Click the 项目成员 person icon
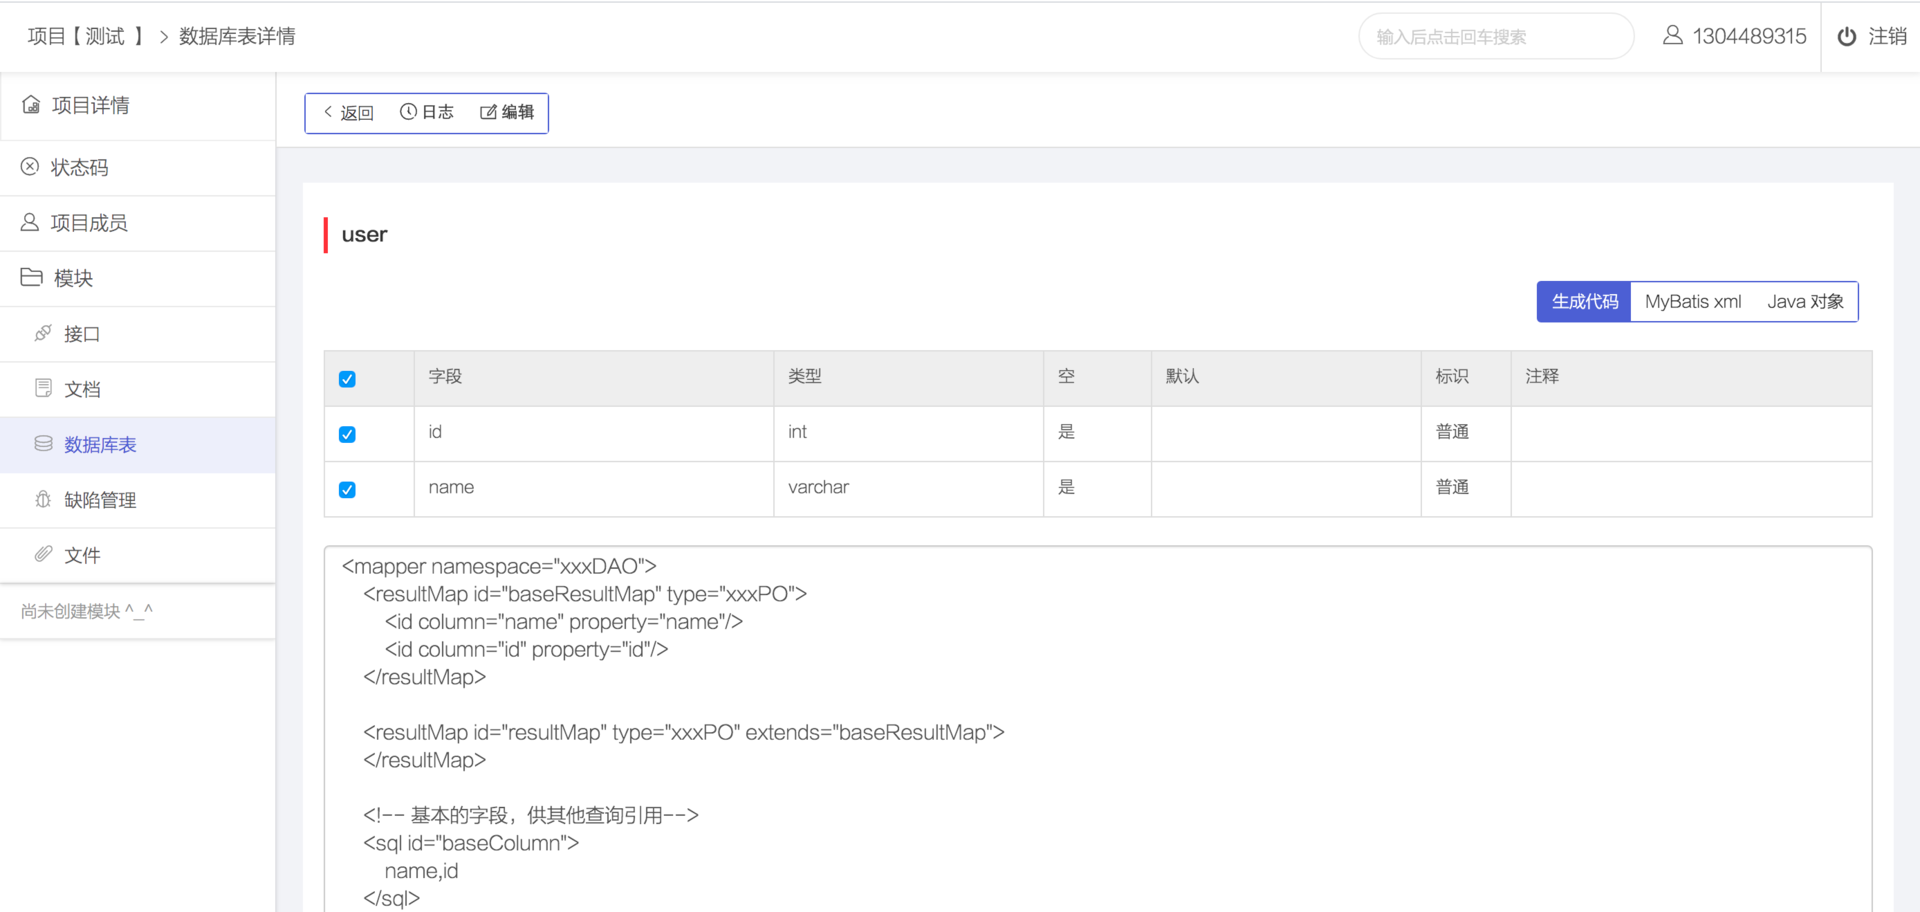 click(30, 222)
